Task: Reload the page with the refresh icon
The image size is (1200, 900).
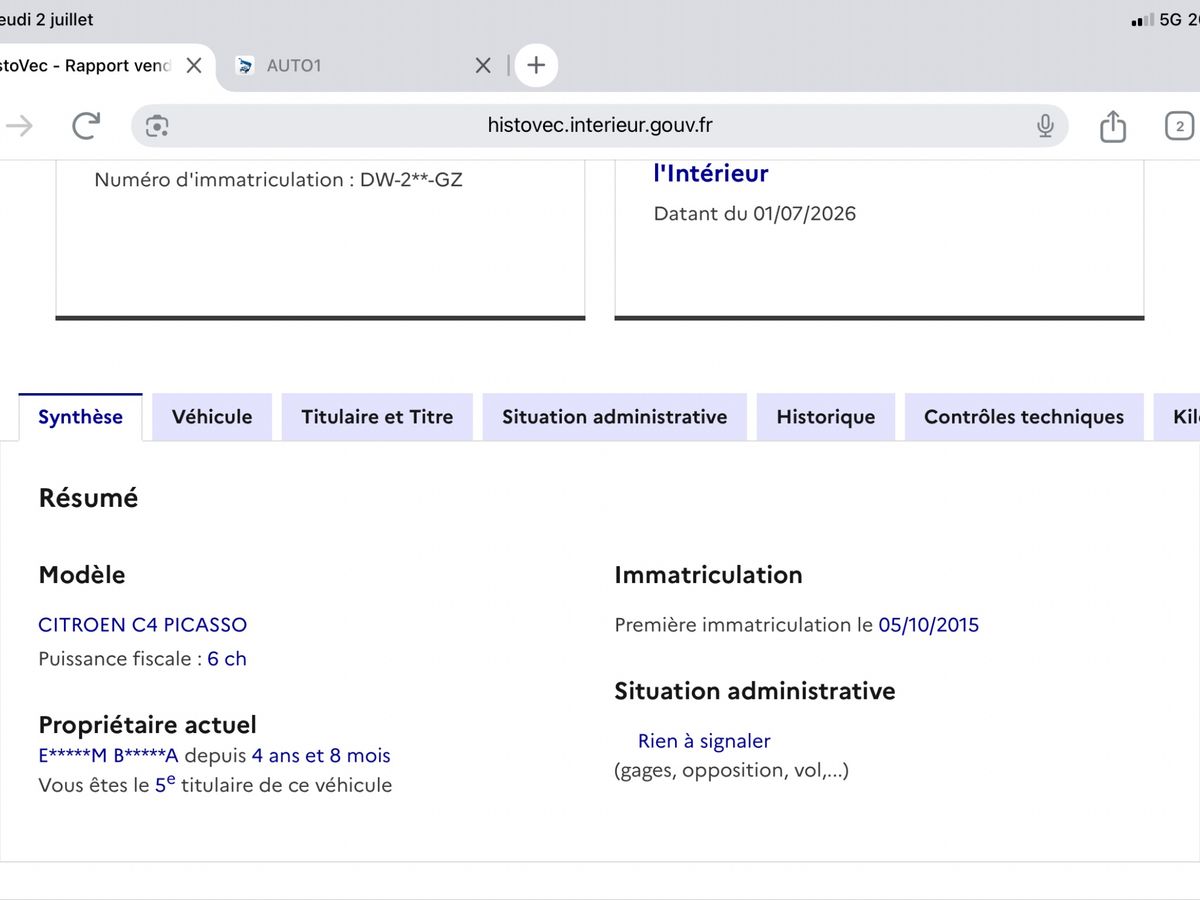Action: tap(86, 125)
